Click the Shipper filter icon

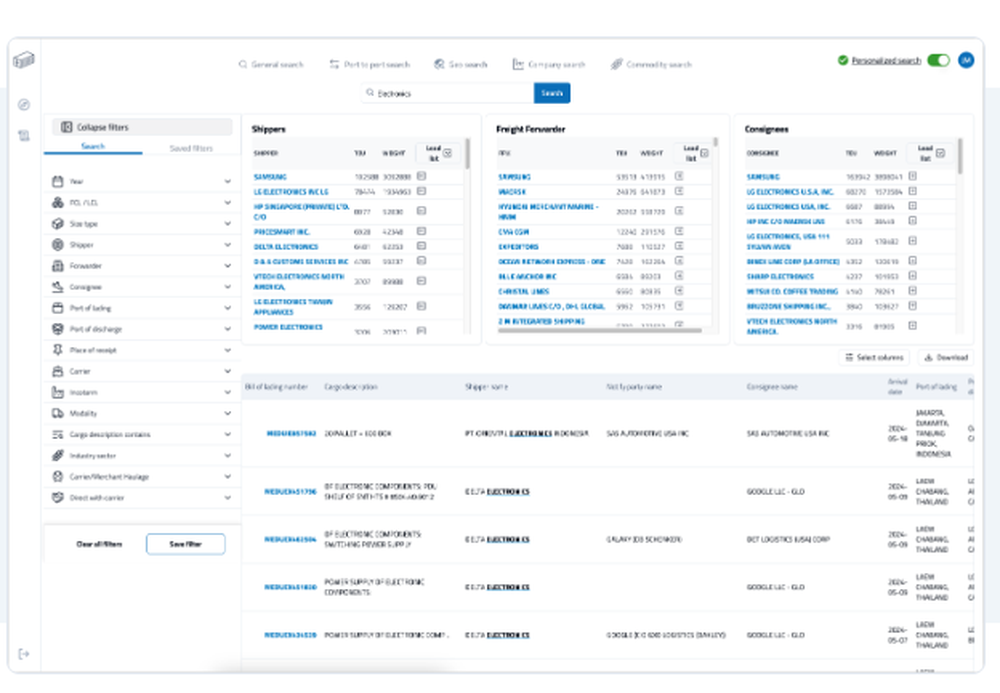pos(57,245)
